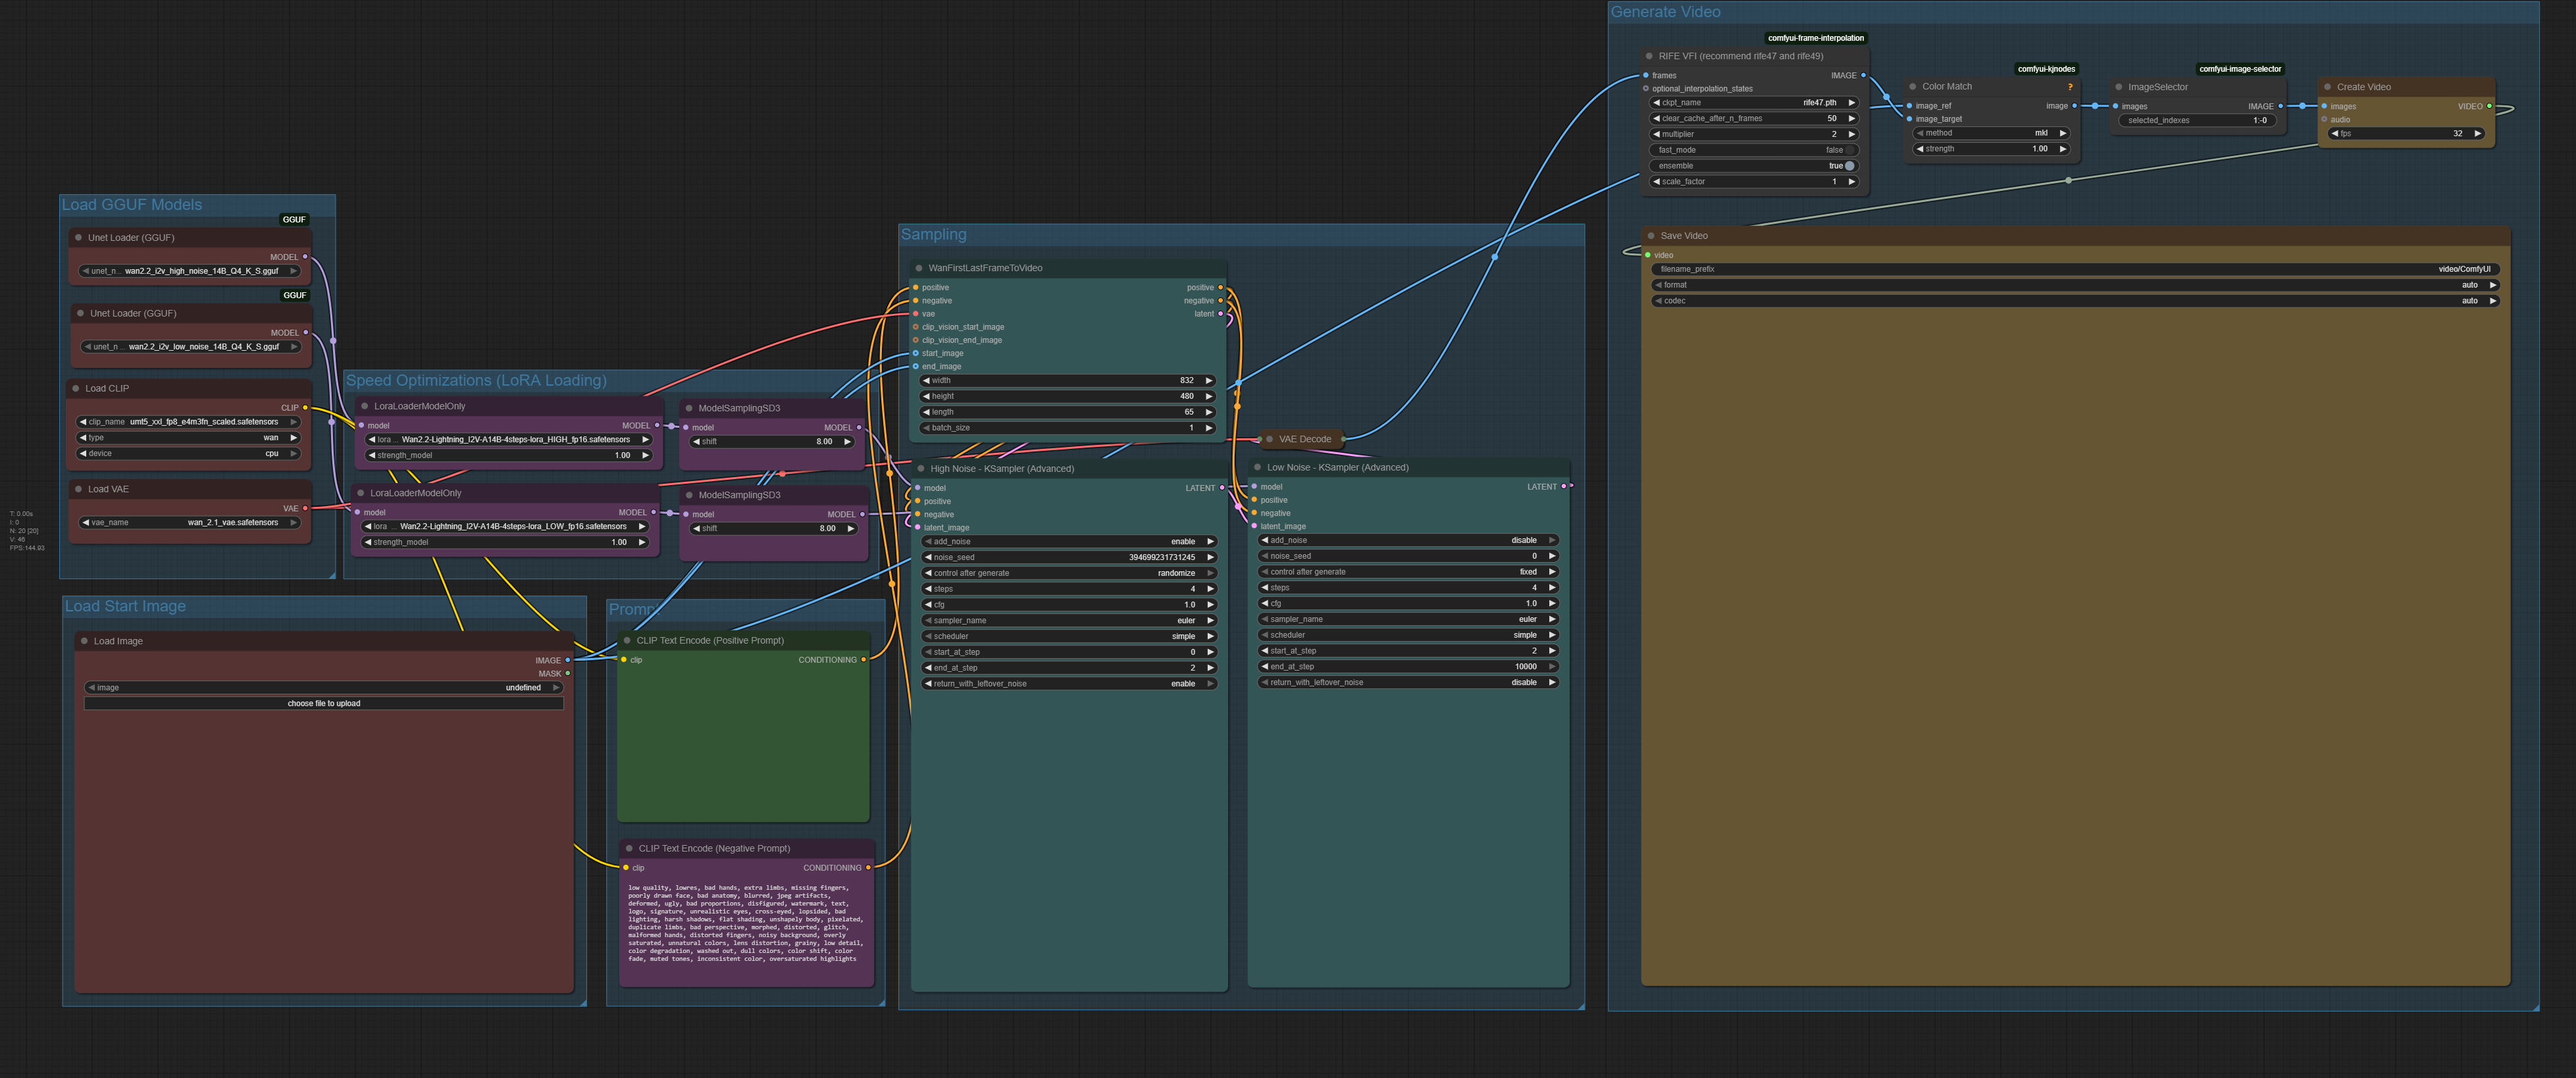Open the format dropdown in Save Video
The width and height of the screenshot is (2576, 1078).
2075,285
